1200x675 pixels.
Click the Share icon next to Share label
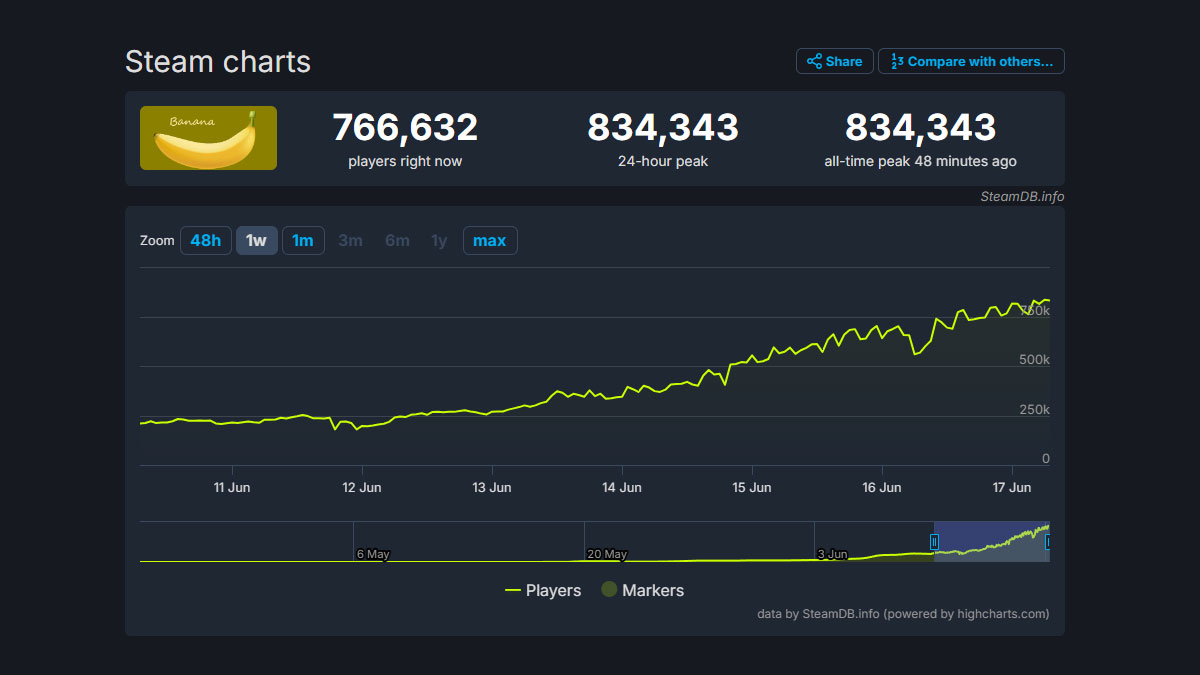(812, 60)
